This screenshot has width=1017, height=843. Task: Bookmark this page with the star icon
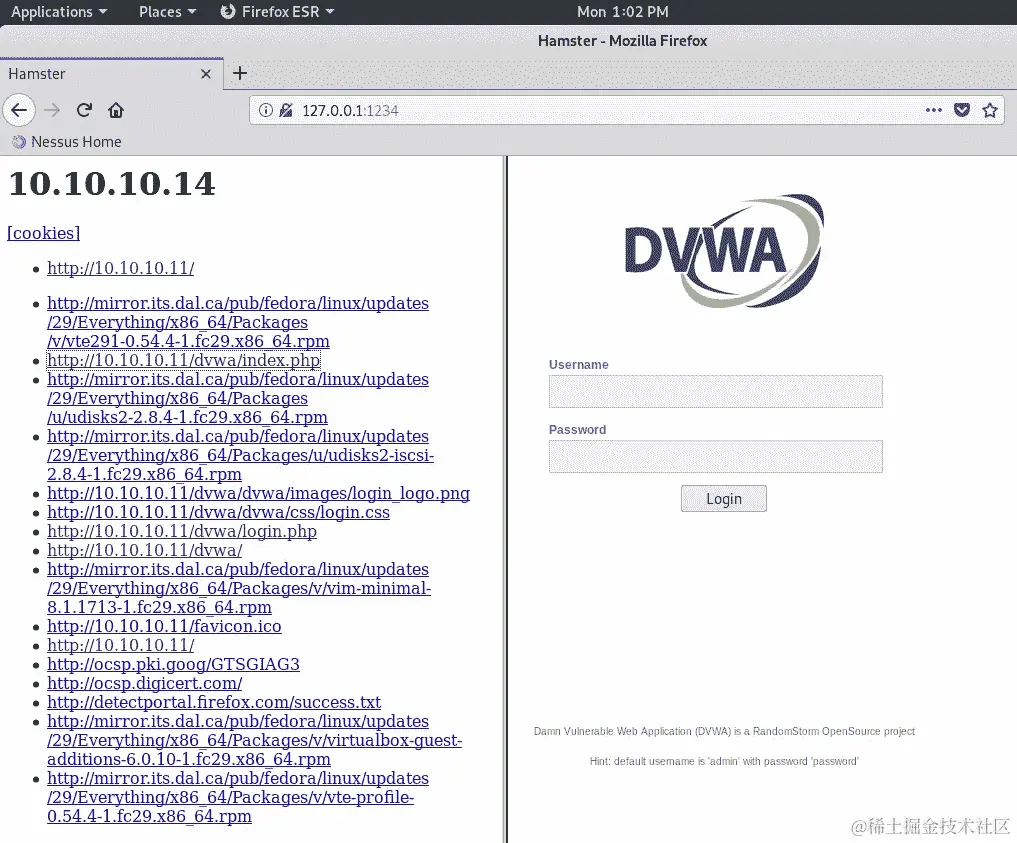point(990,110)
